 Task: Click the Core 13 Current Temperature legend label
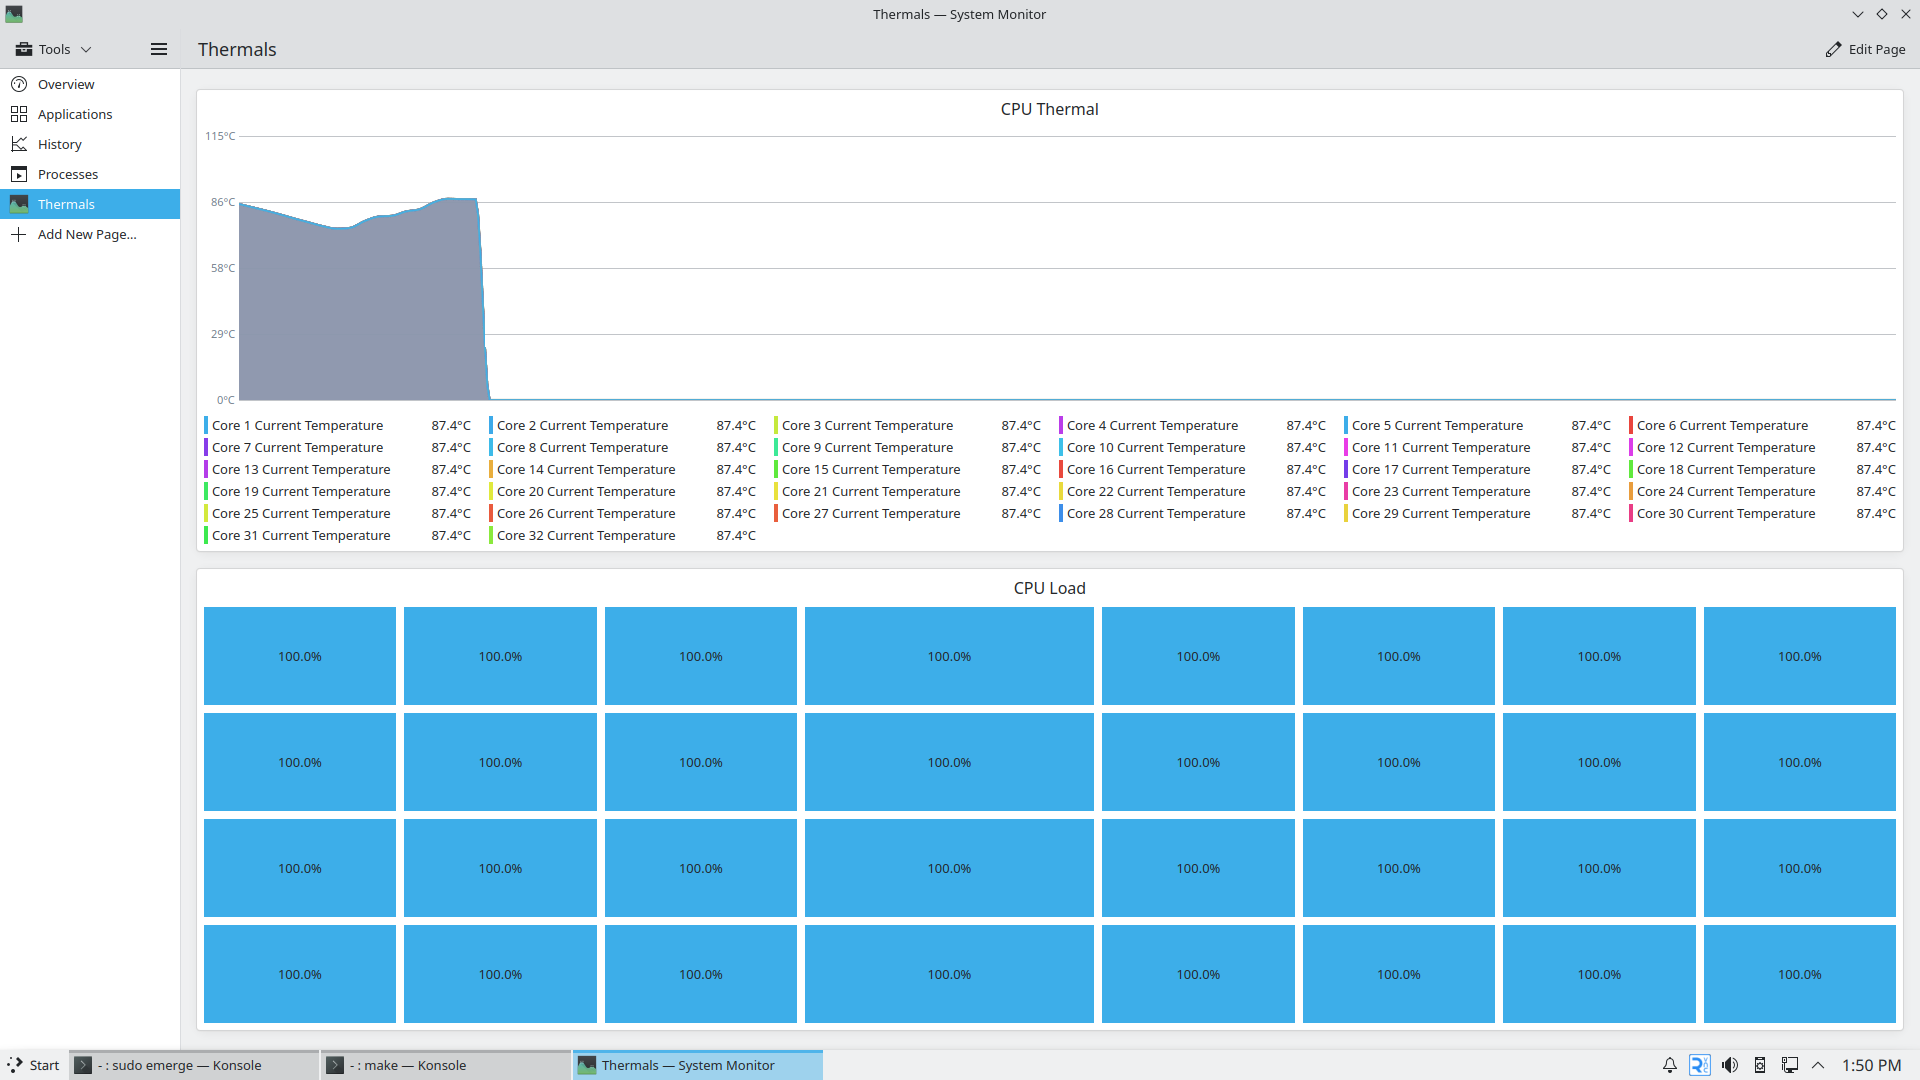click(301, 469)
